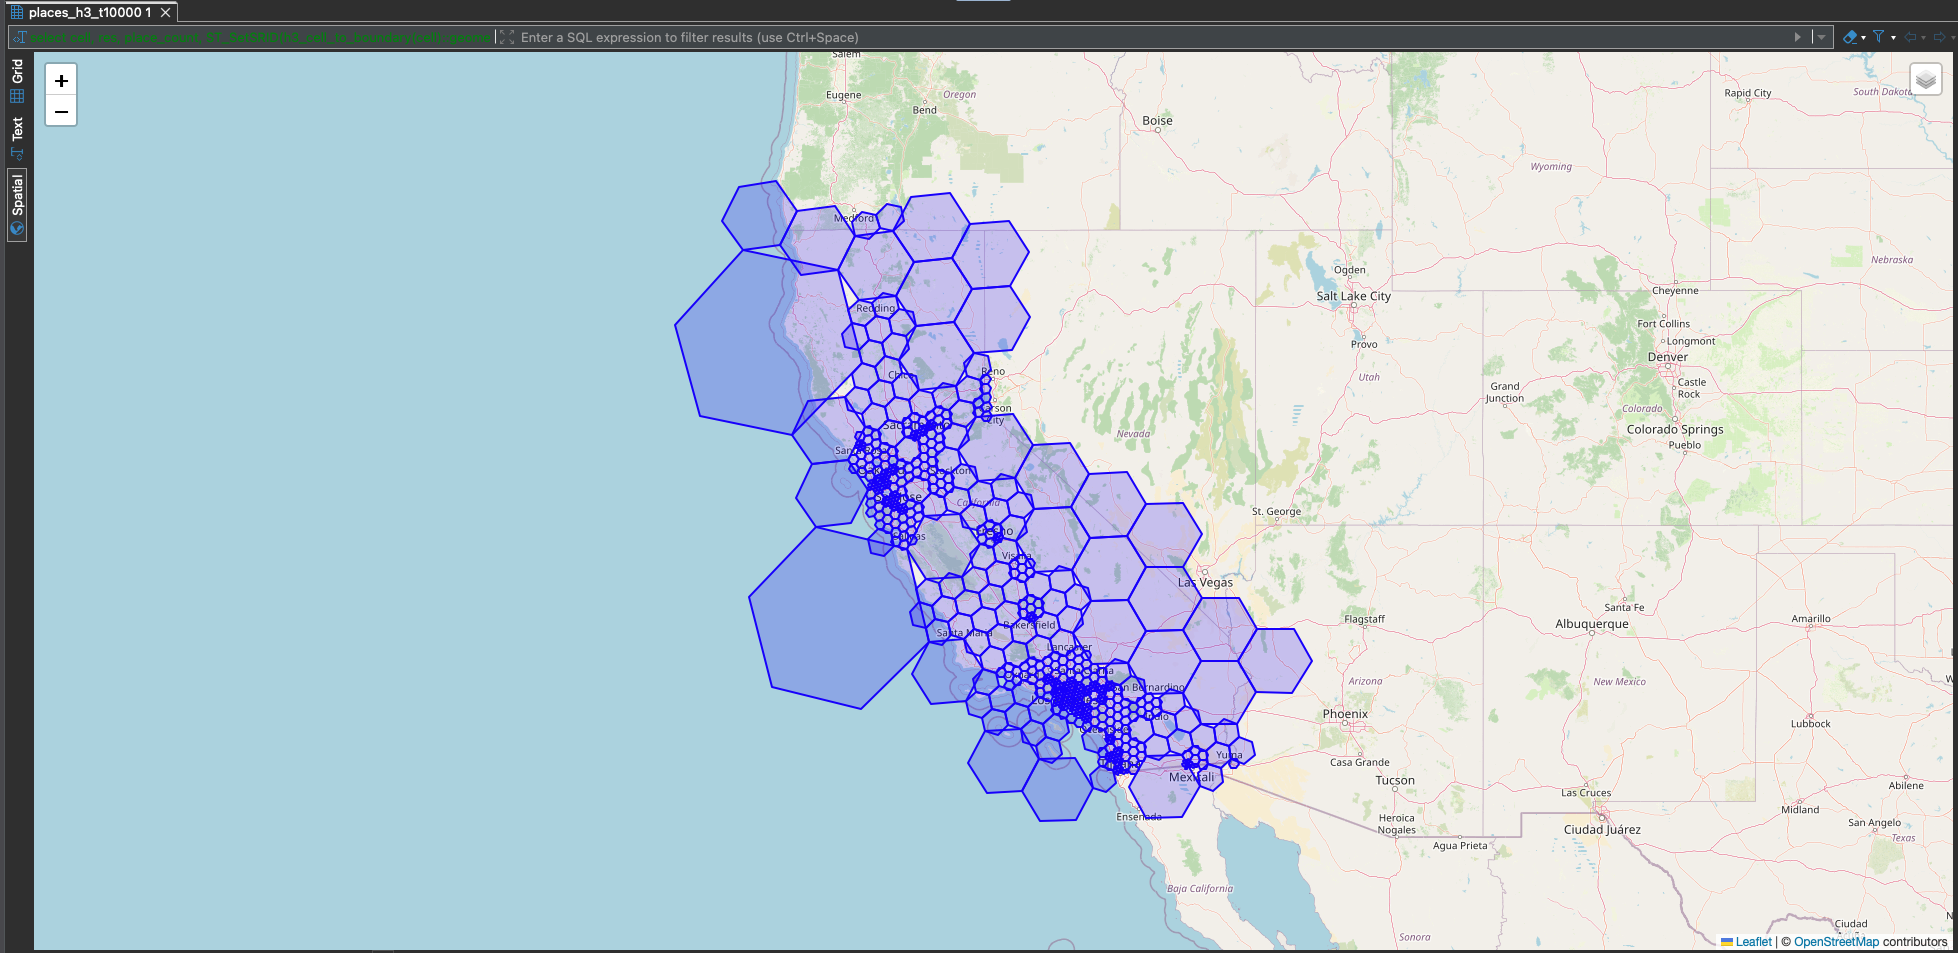Open the filter funnel icon
Viewport: 1958px width, 953px height.
coord(1878,37)
